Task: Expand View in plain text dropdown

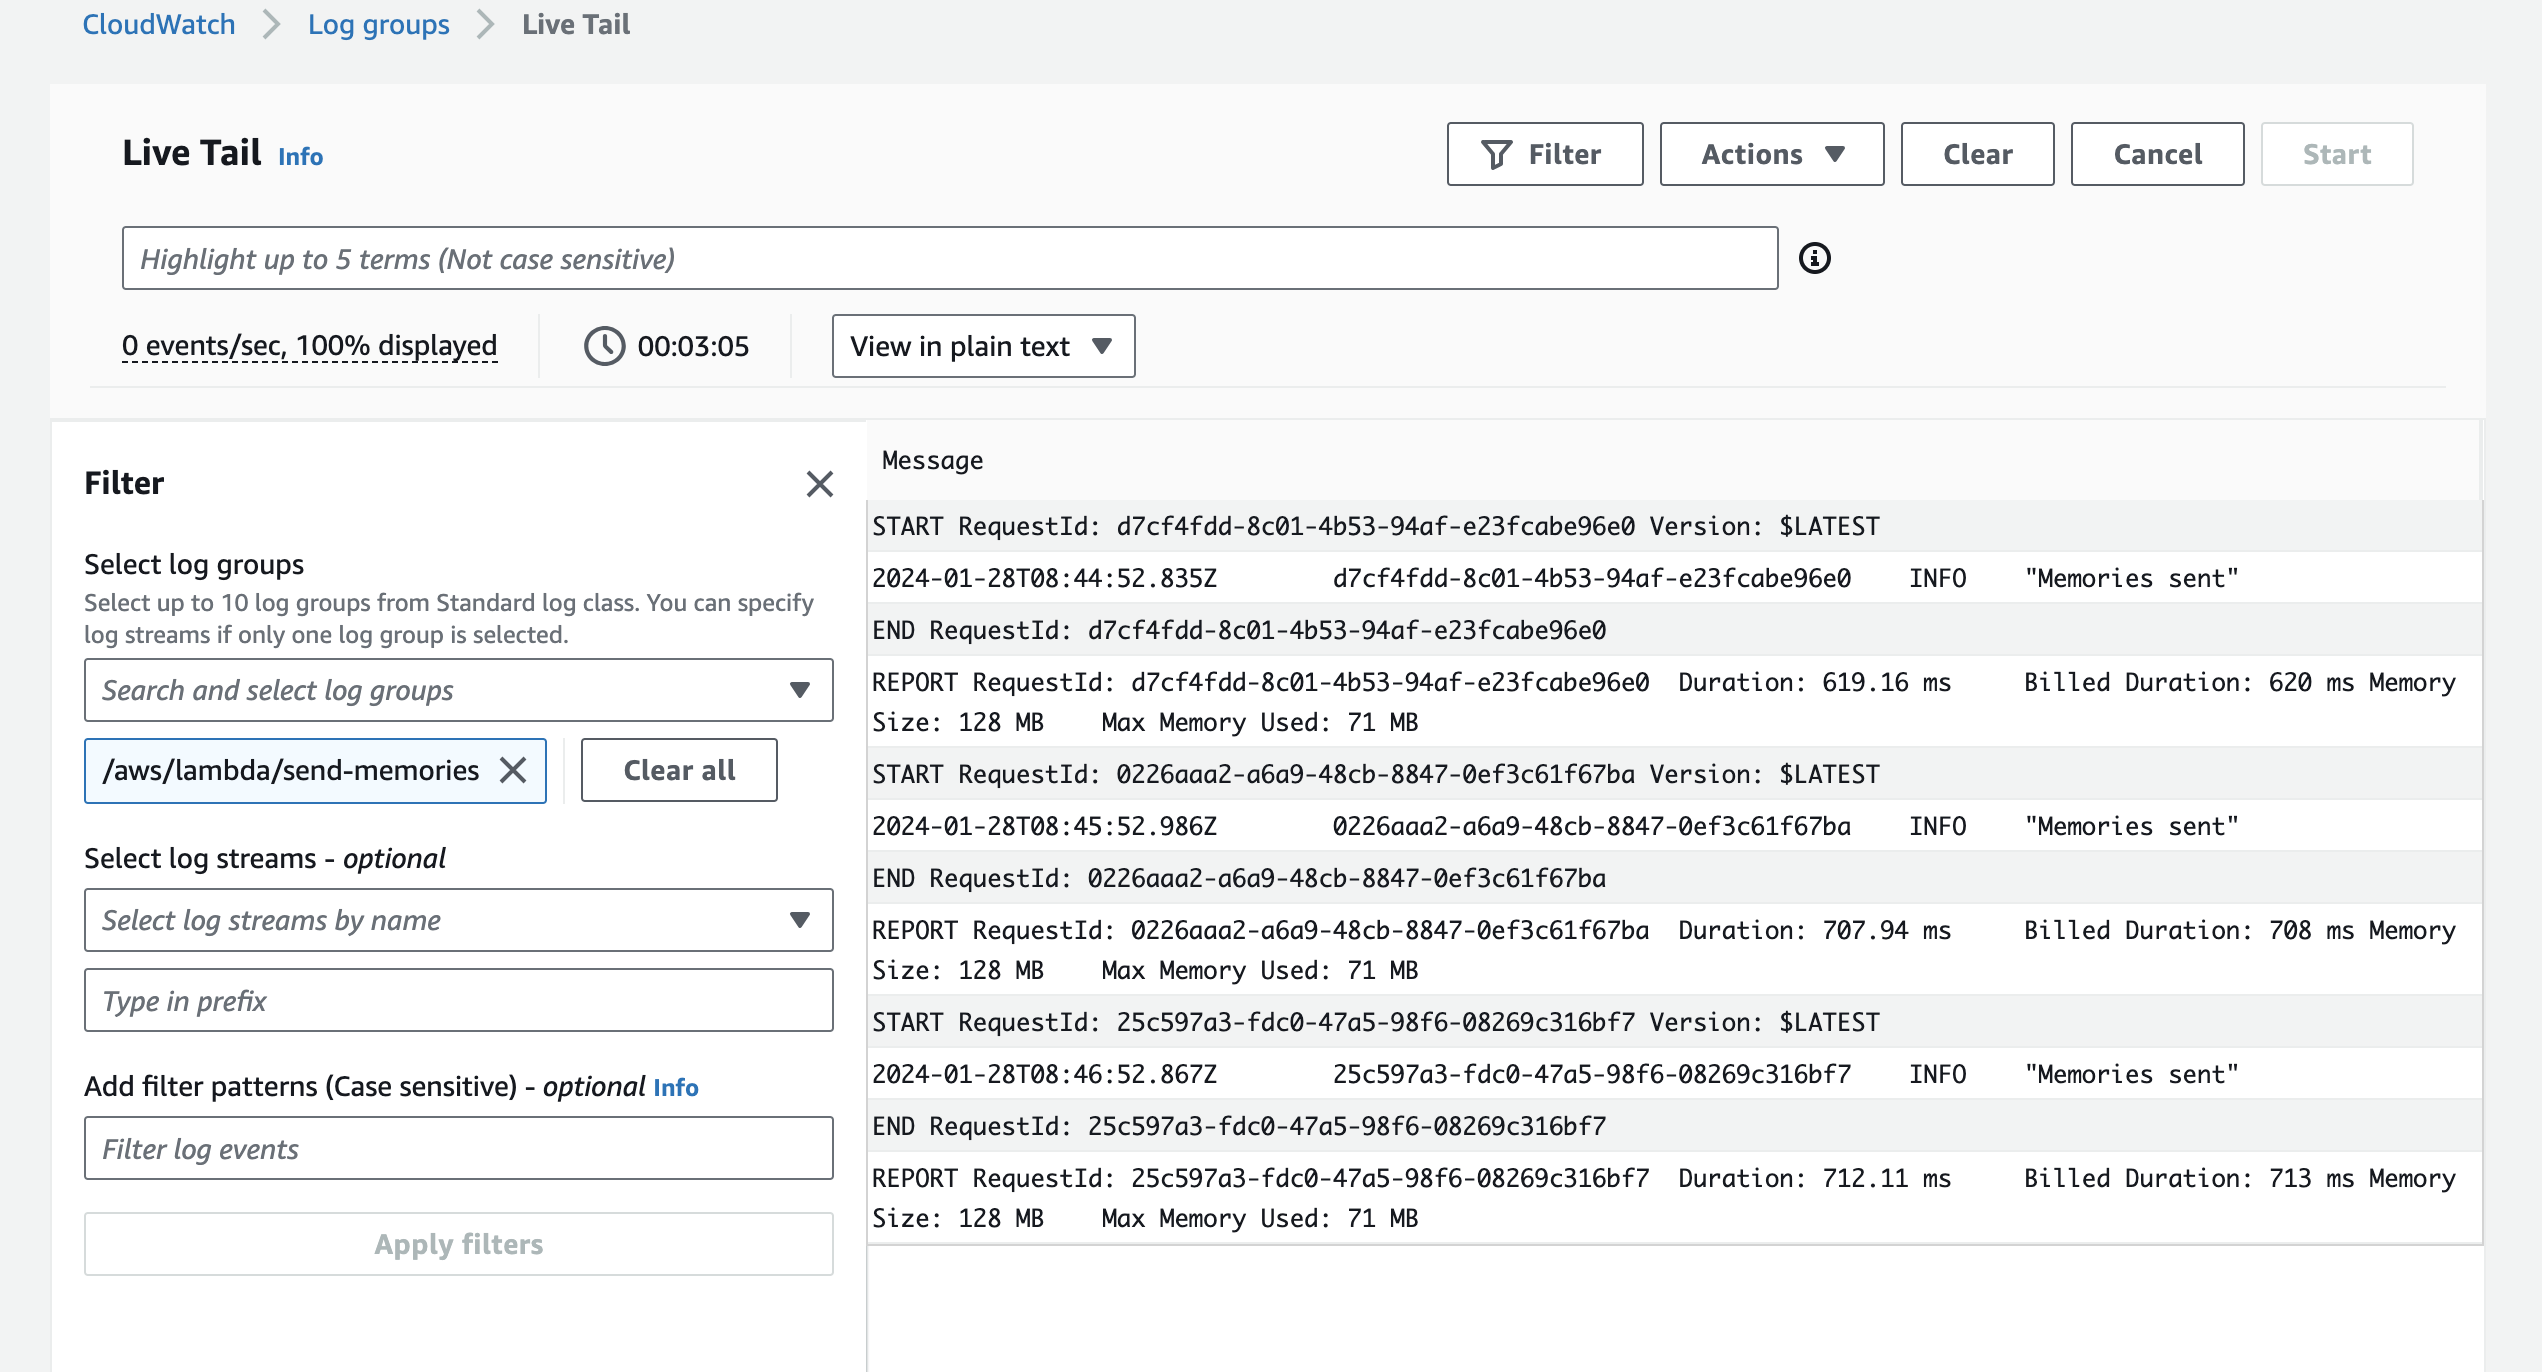Action: click(983, 346)
